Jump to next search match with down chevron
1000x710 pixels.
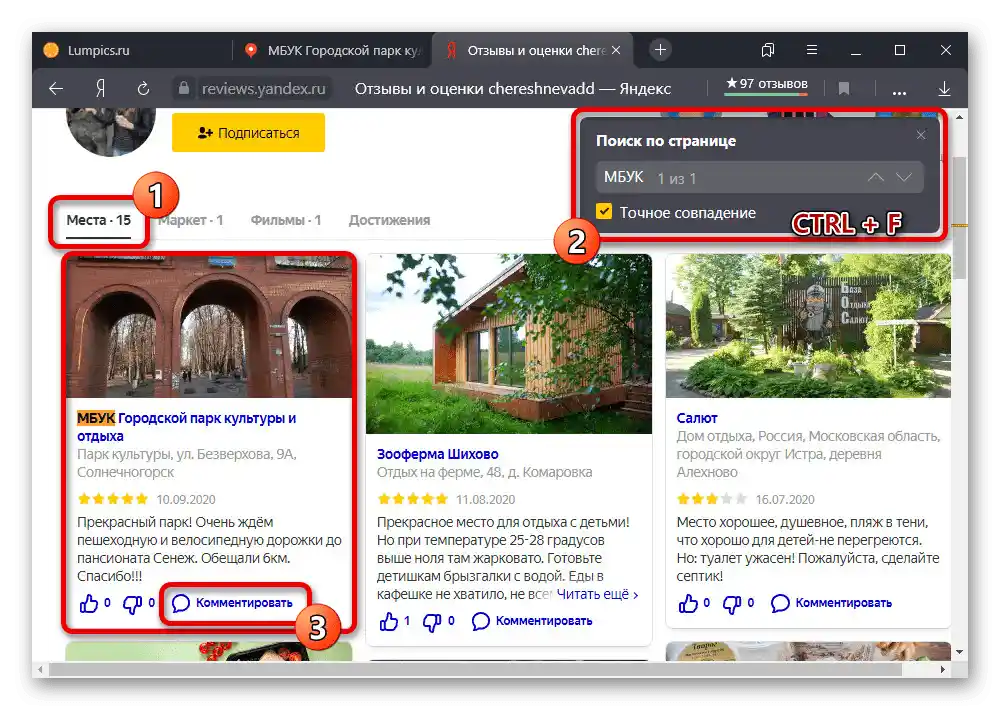pos(904,177)
